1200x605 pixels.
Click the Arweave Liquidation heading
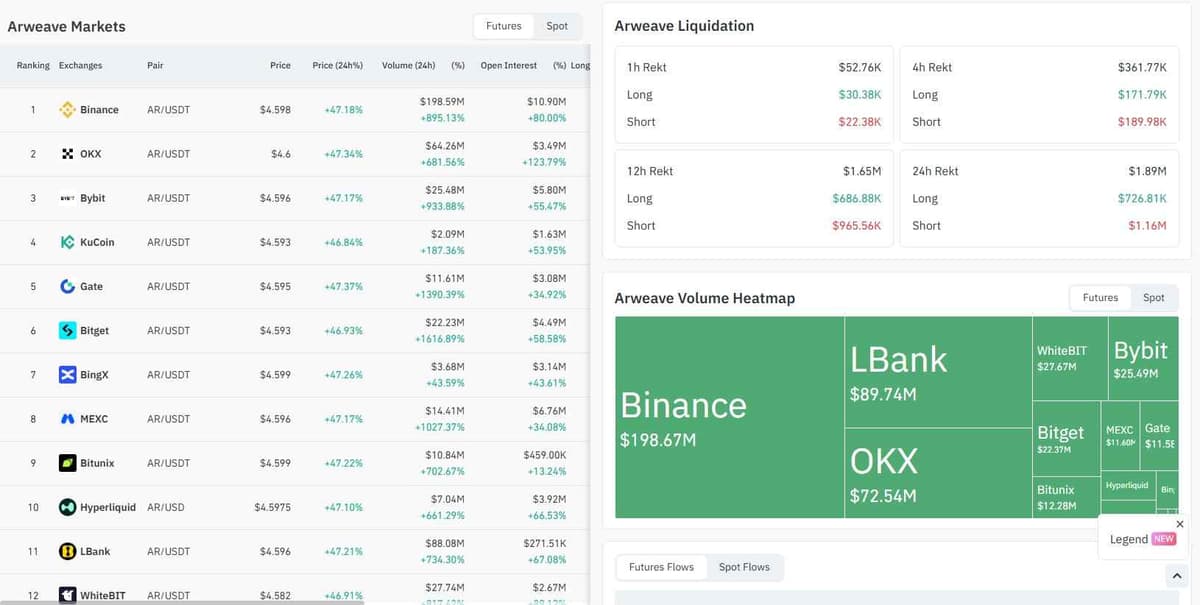(x=684, y=26)
